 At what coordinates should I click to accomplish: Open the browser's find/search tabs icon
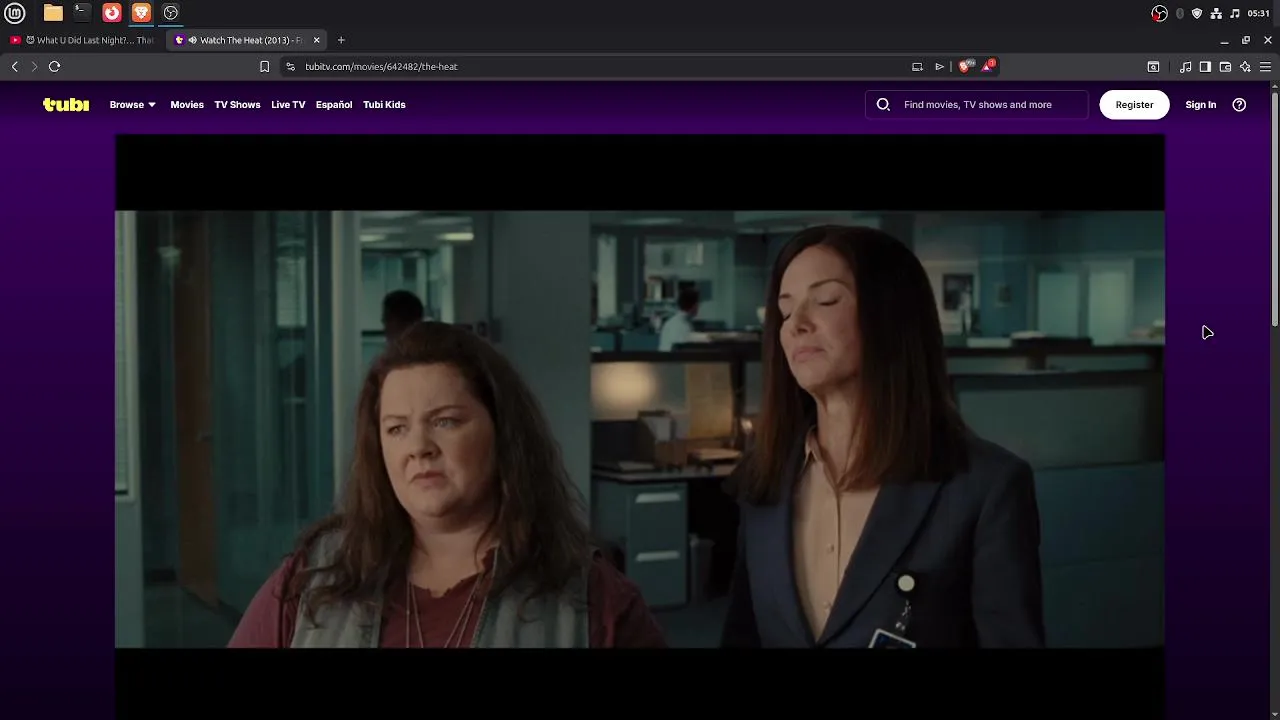click(x=1153, y=66)
